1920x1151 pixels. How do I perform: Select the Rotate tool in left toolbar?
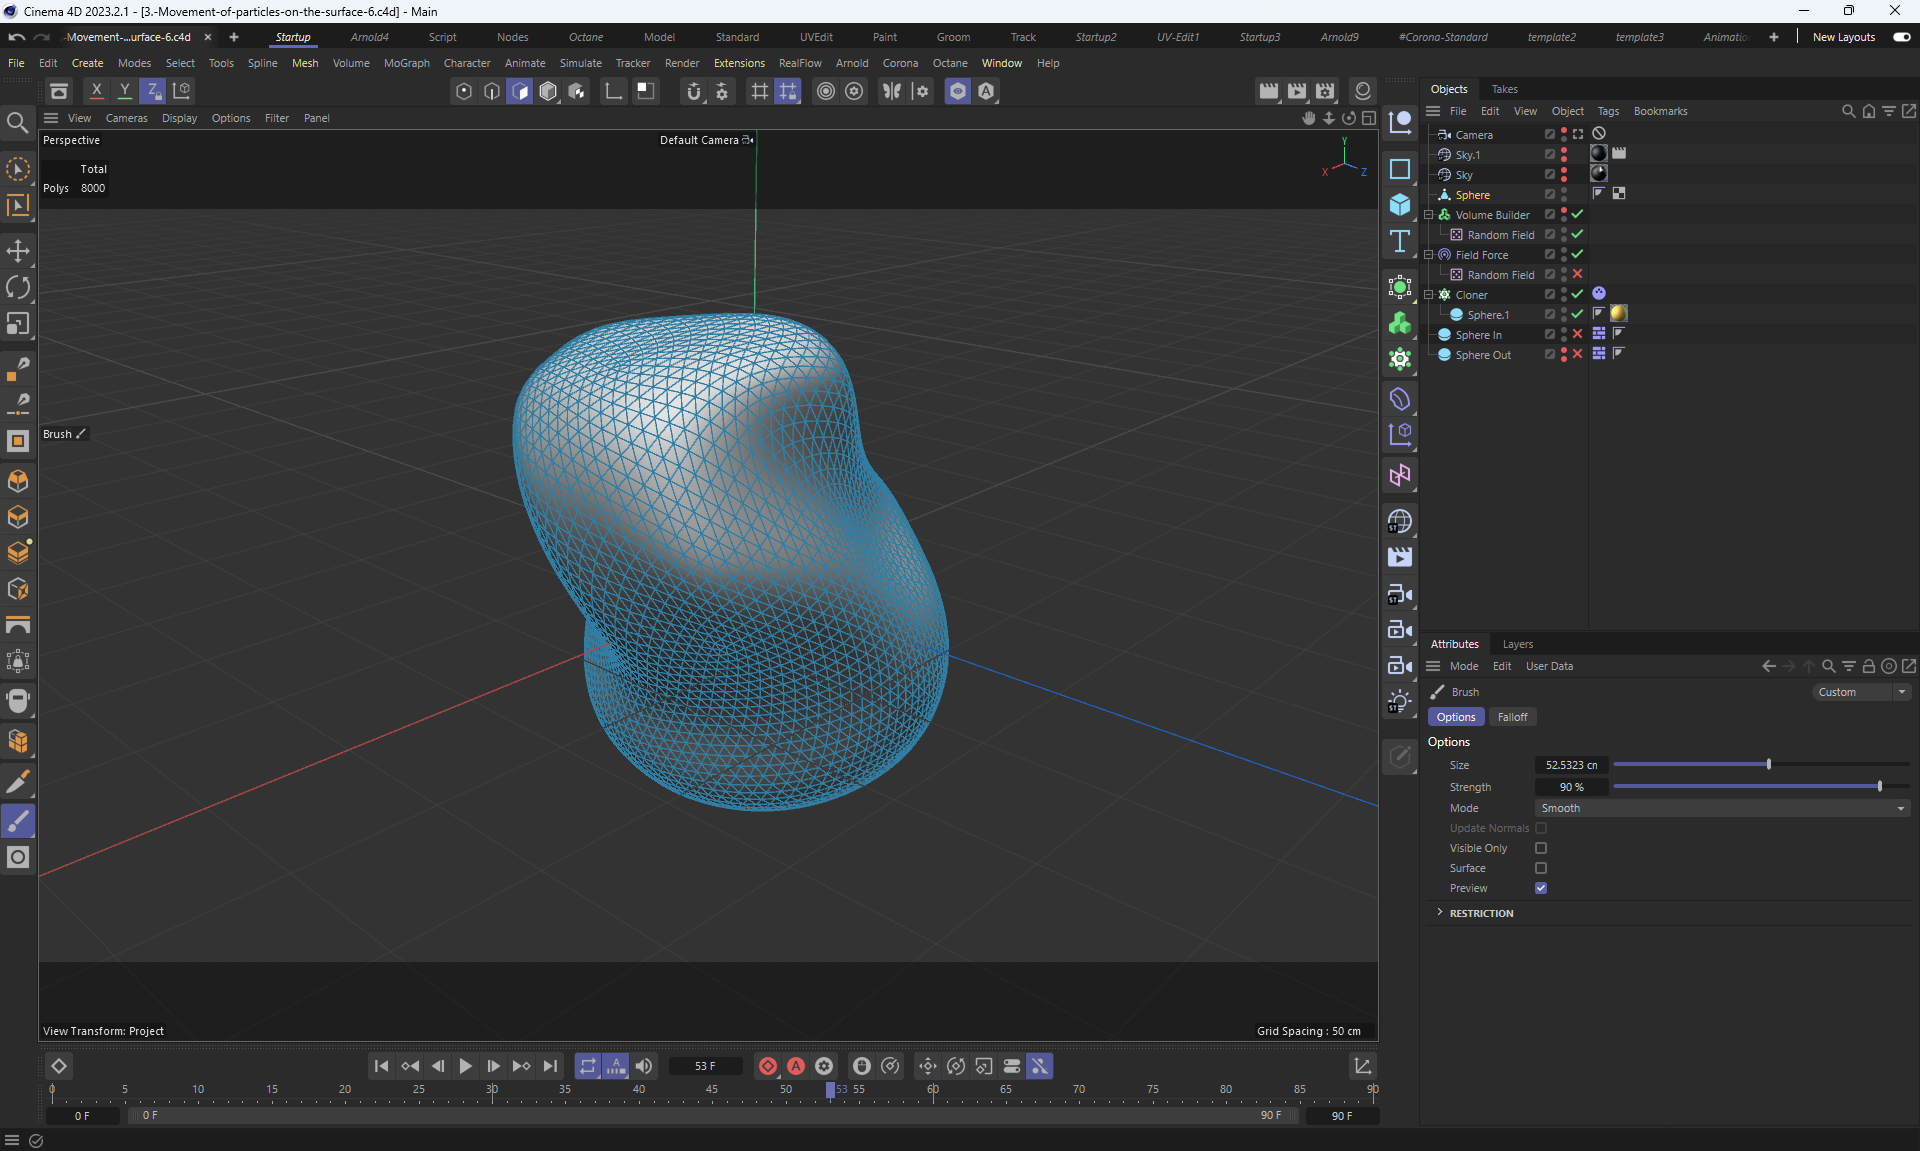[18, 287]
